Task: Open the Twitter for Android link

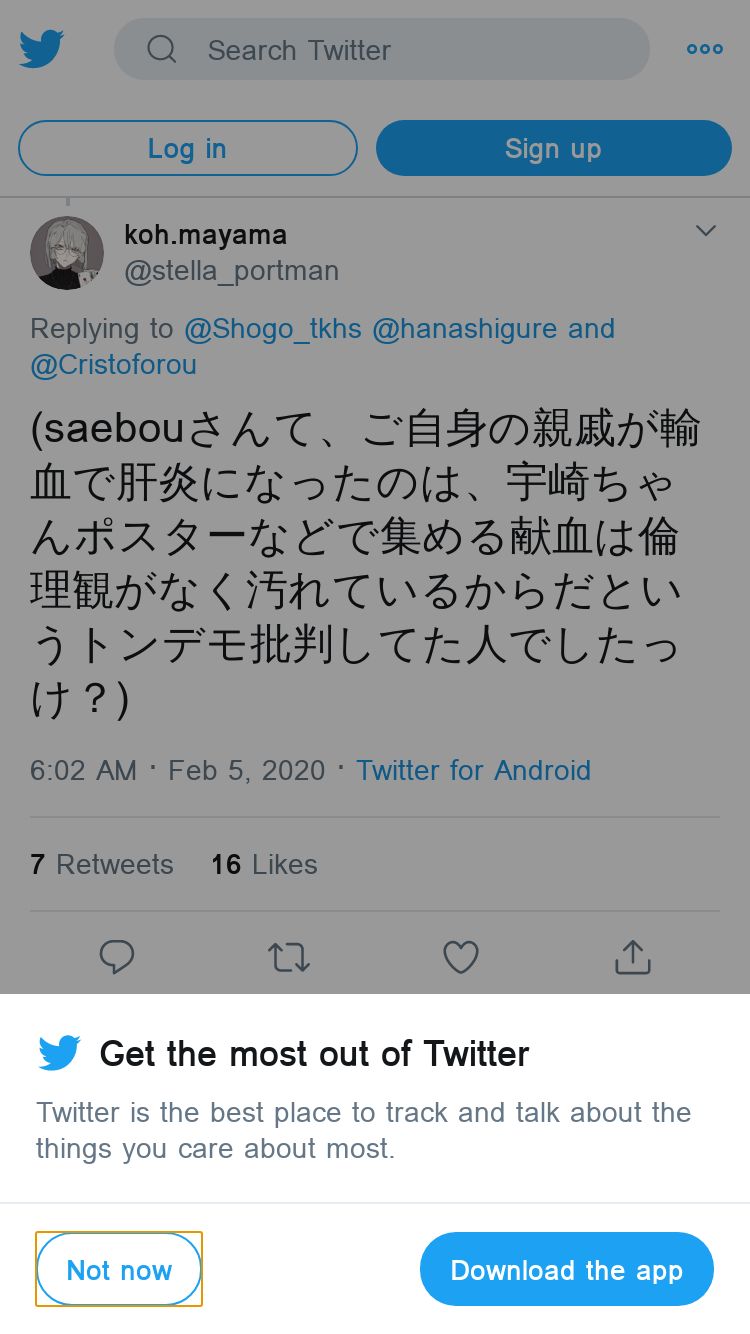Action: point(473,770)
